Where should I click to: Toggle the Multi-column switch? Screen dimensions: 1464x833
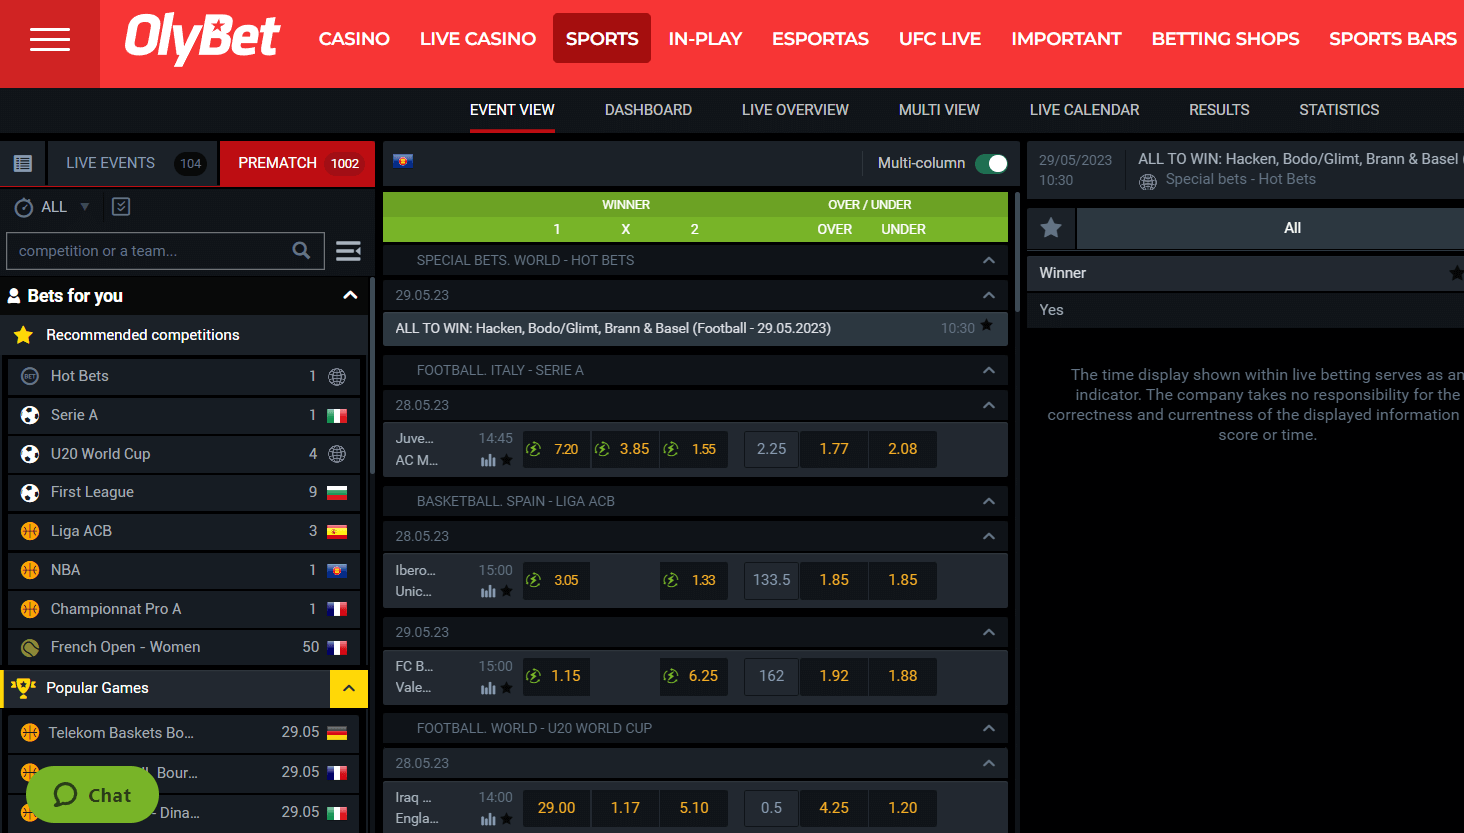pos(991,163)
